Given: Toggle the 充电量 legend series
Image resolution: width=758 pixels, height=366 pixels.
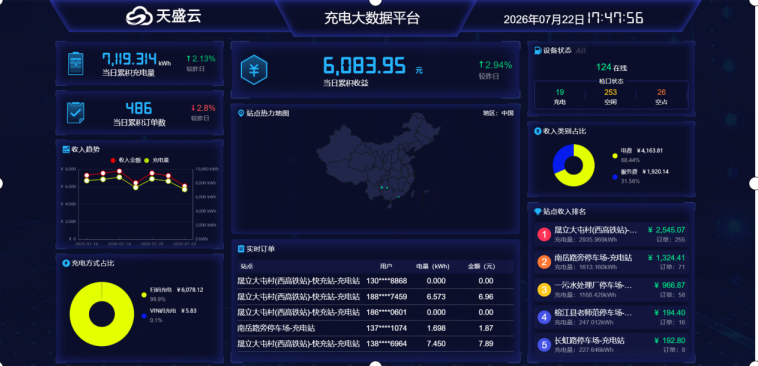Looking at the screenshot, I should [x=157, y=160].
